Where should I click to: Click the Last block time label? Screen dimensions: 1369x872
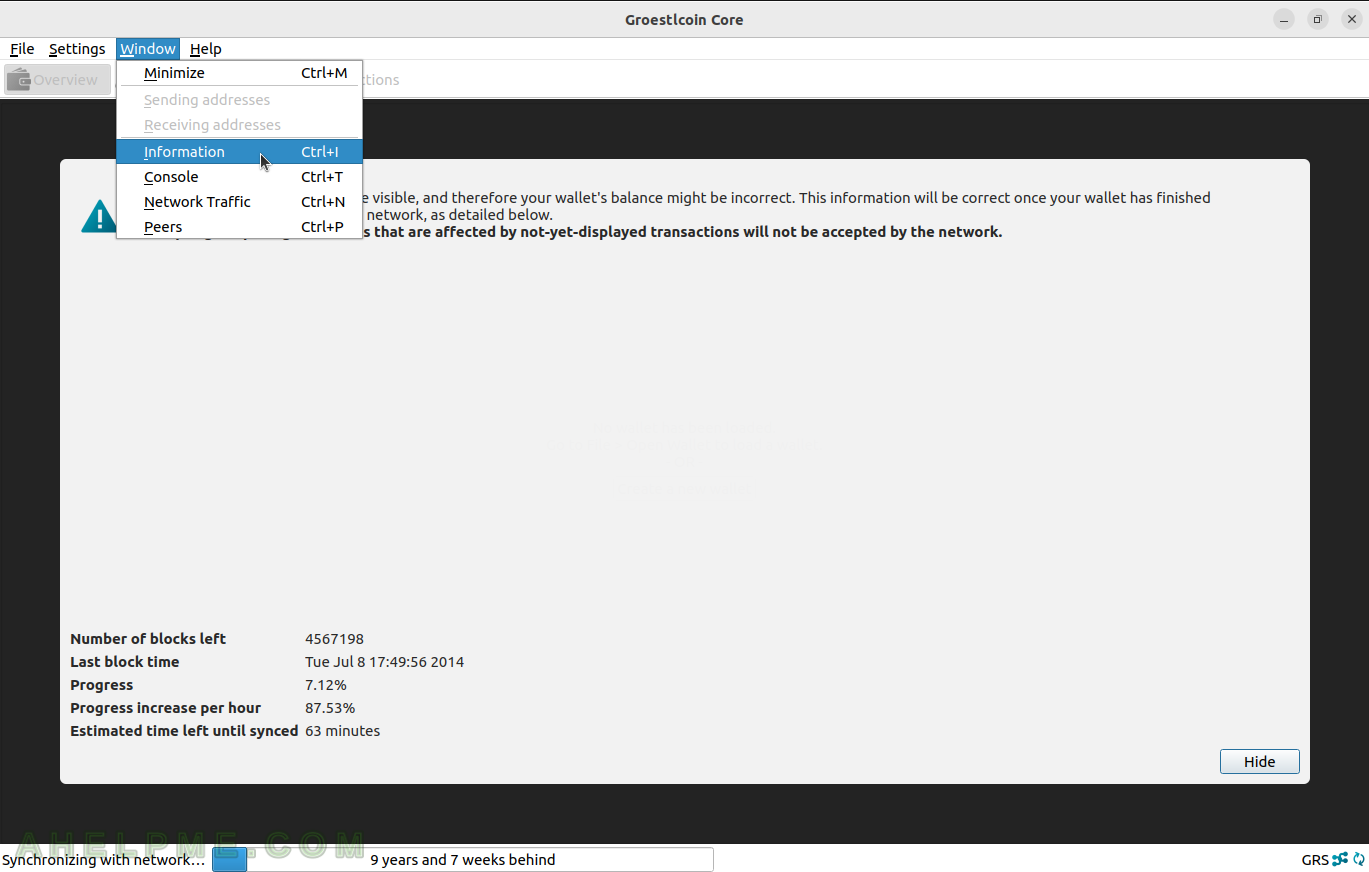(125, 662)
